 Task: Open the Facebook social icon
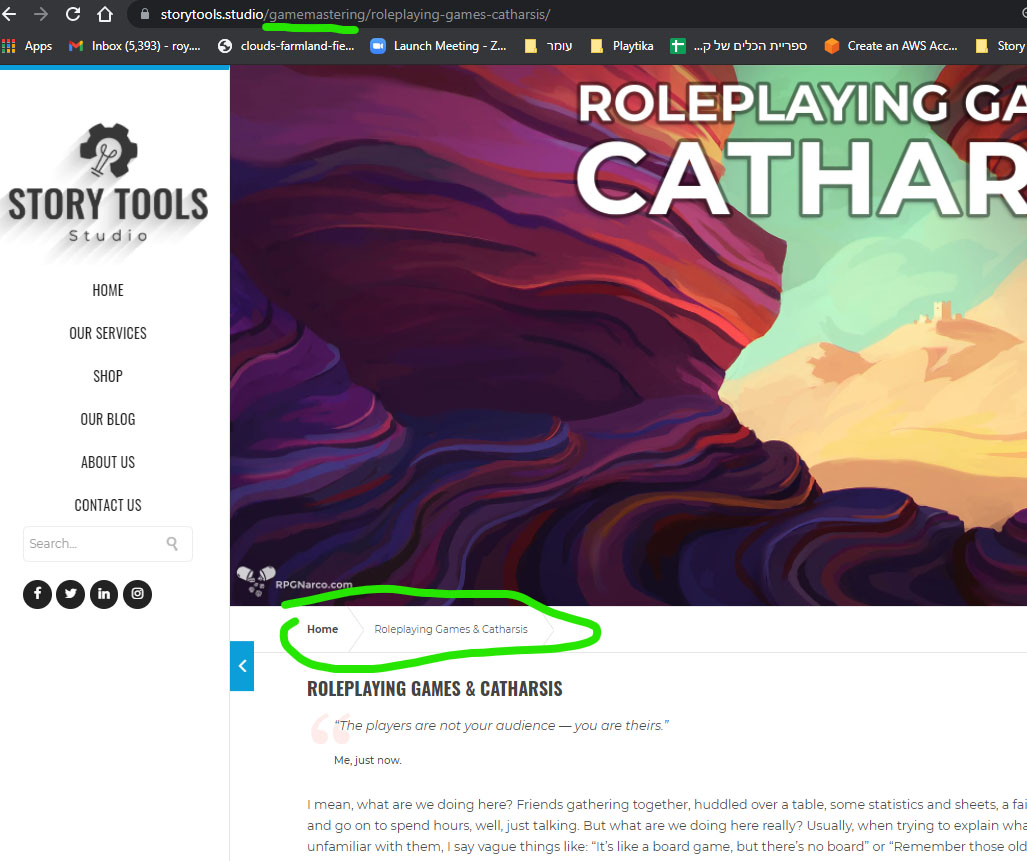pos(37,594)
